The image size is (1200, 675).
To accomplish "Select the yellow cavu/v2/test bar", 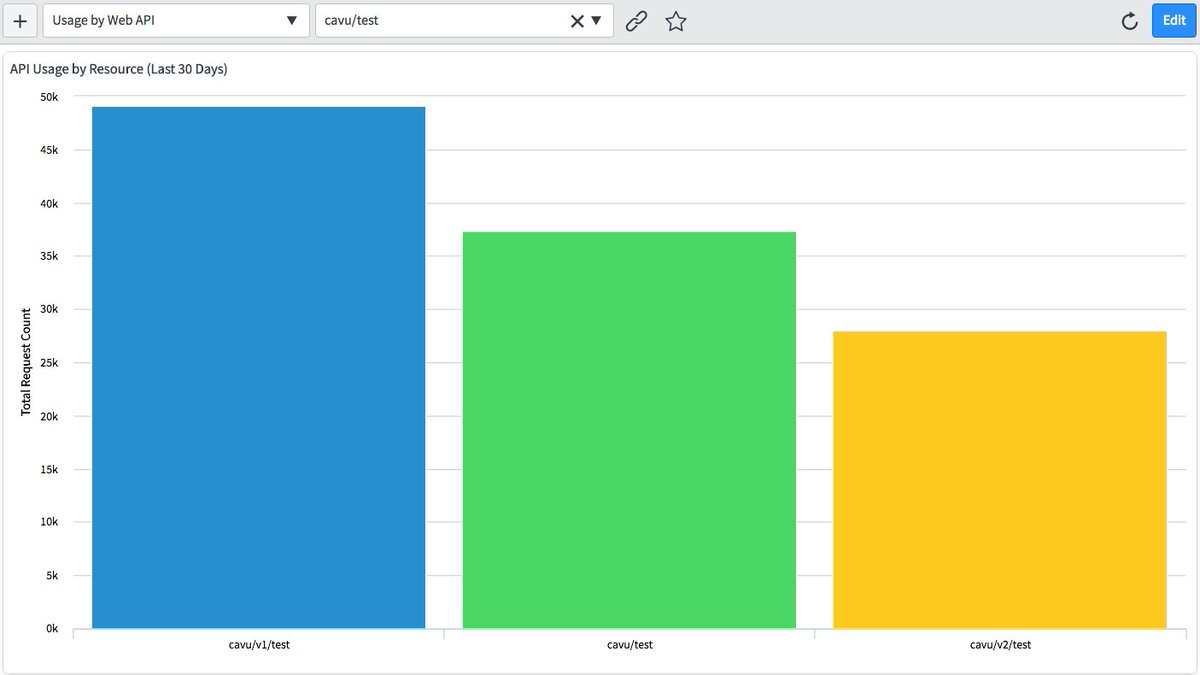I will tap(1000, 480).
